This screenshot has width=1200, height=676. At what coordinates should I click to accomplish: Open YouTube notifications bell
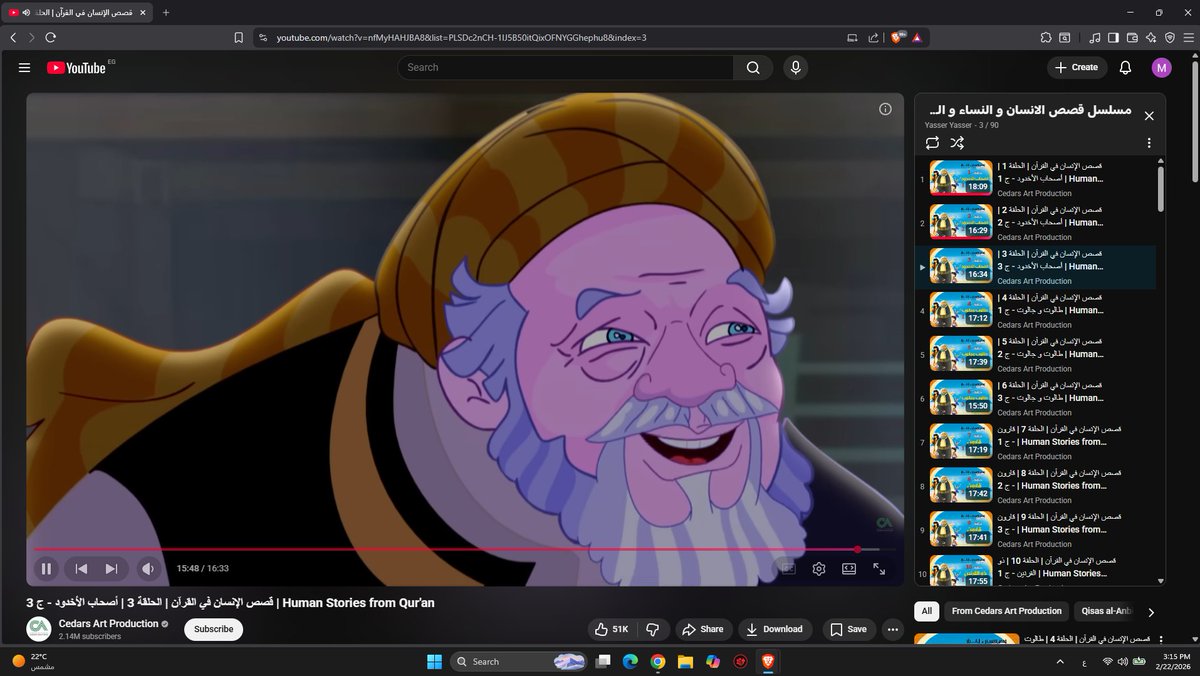[x=1125, y=67]
